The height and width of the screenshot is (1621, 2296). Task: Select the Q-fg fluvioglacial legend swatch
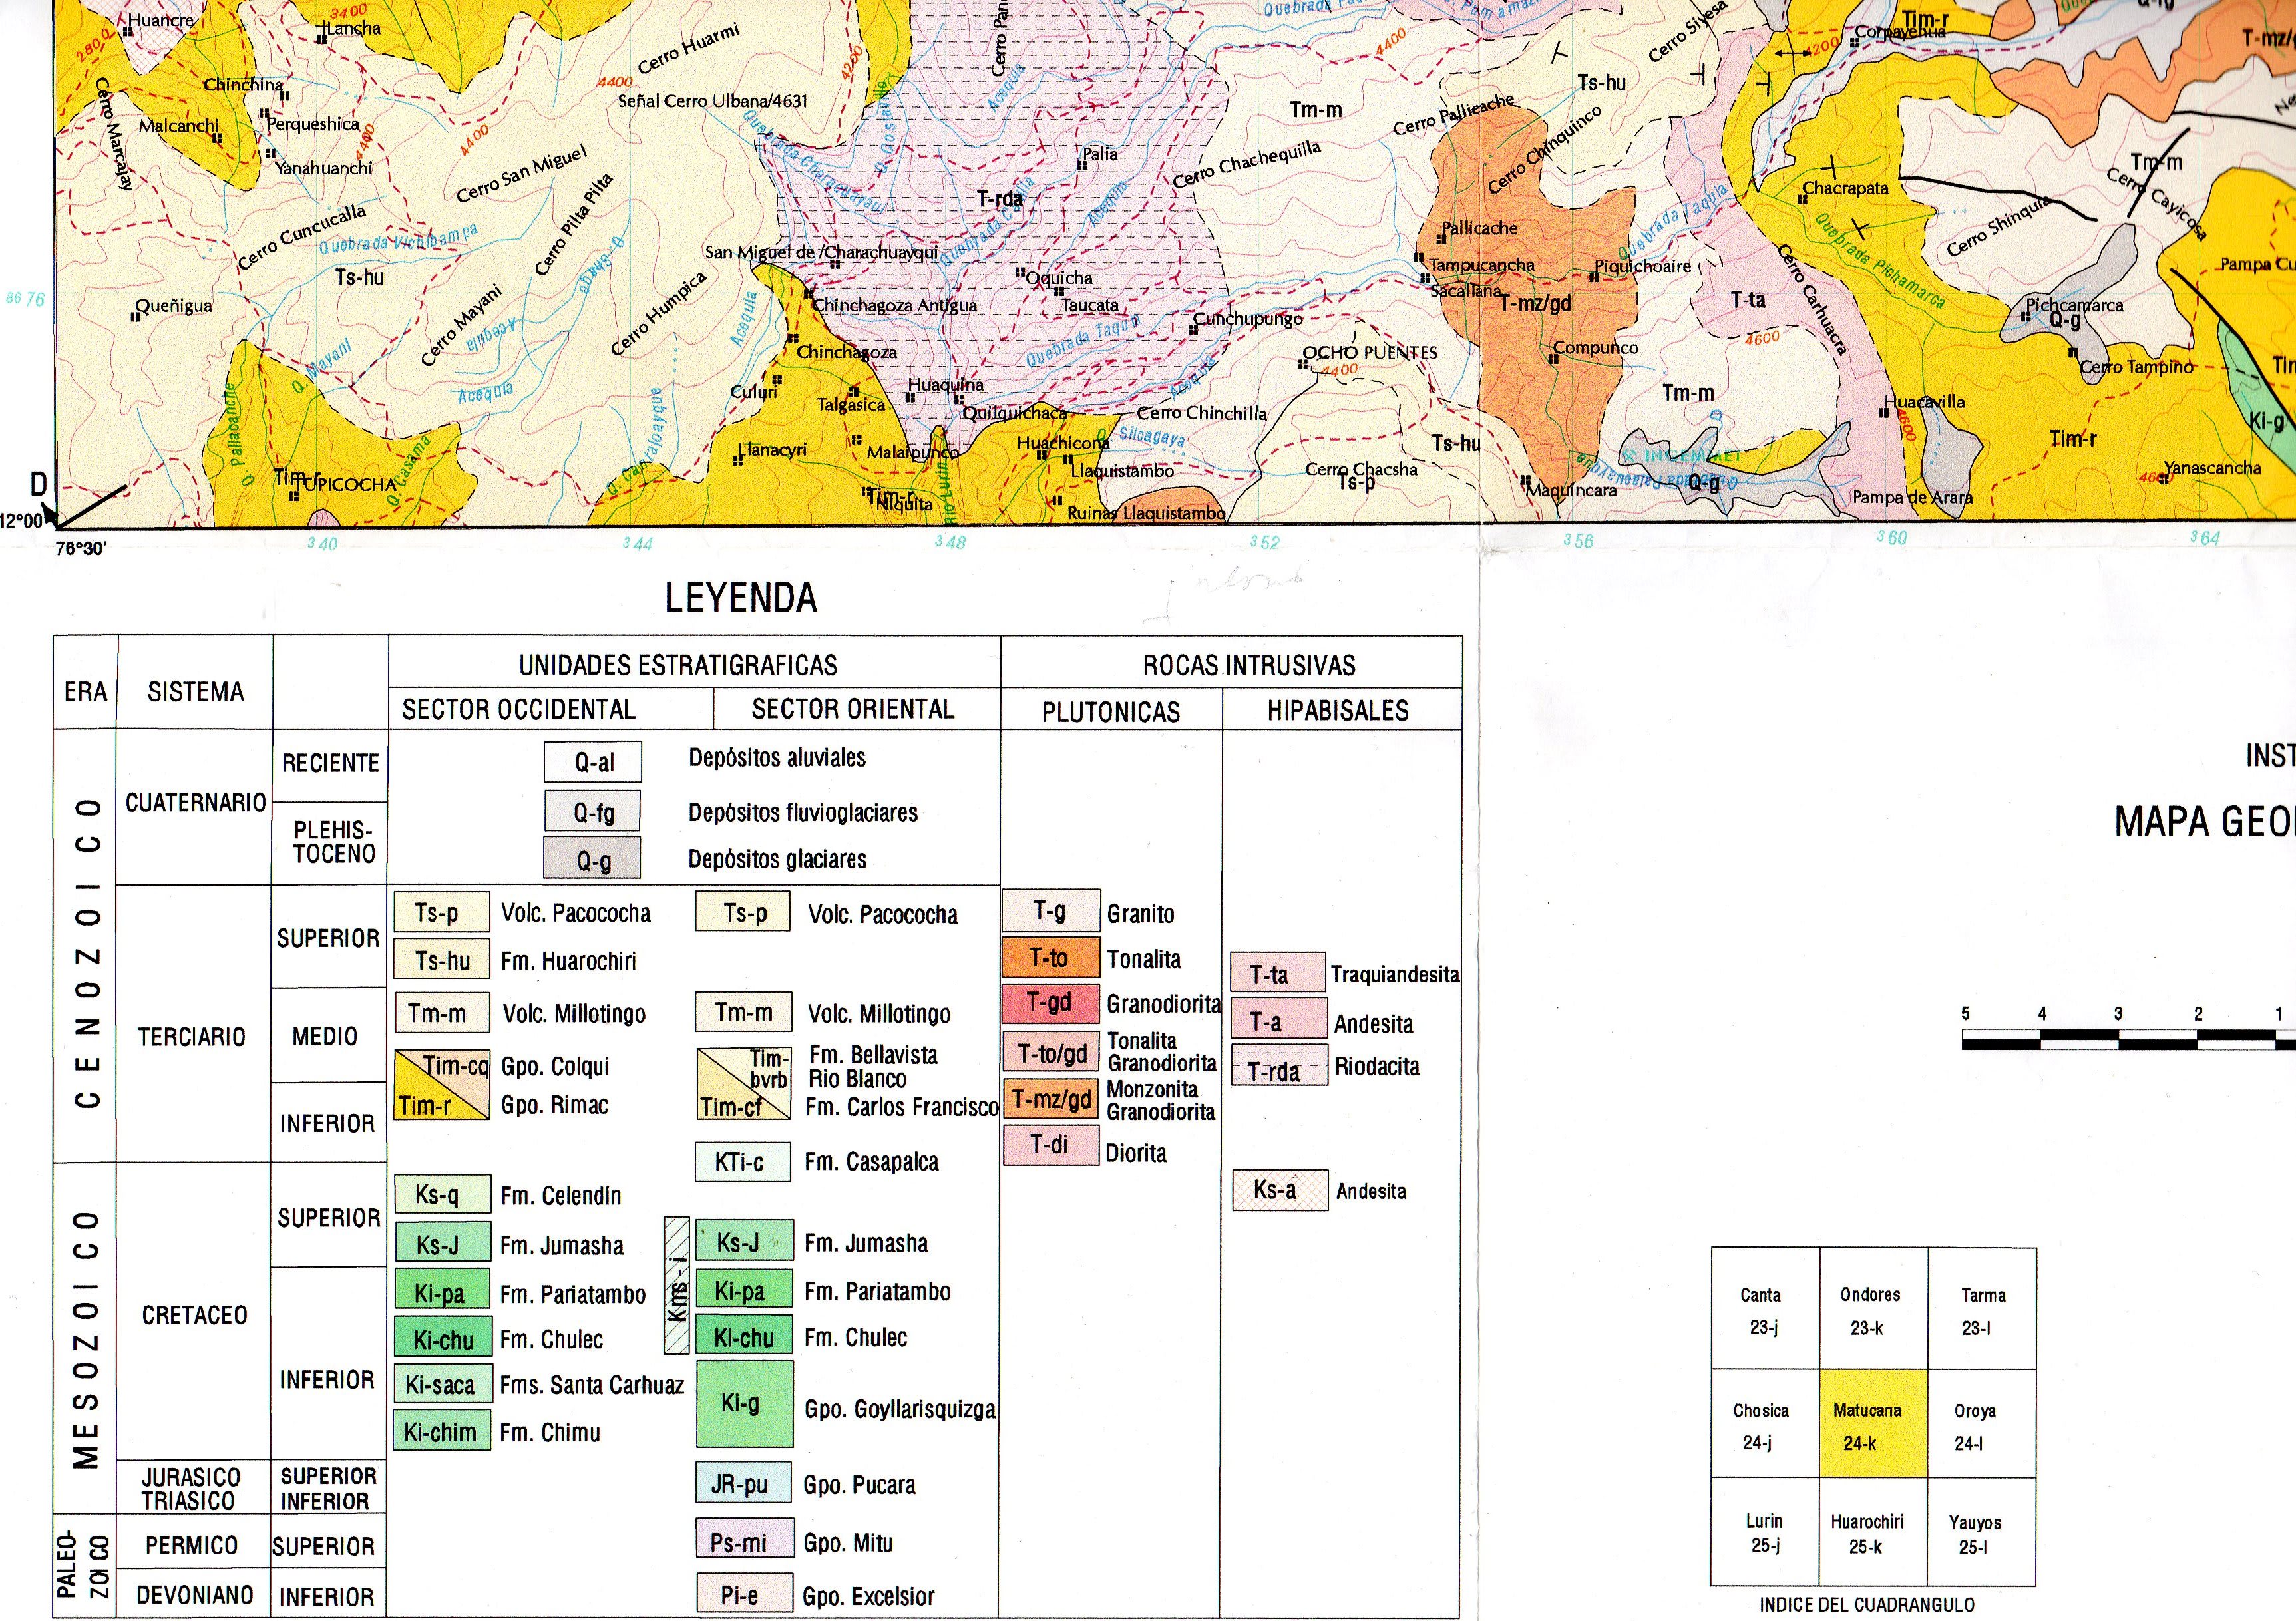click(593, 811)
